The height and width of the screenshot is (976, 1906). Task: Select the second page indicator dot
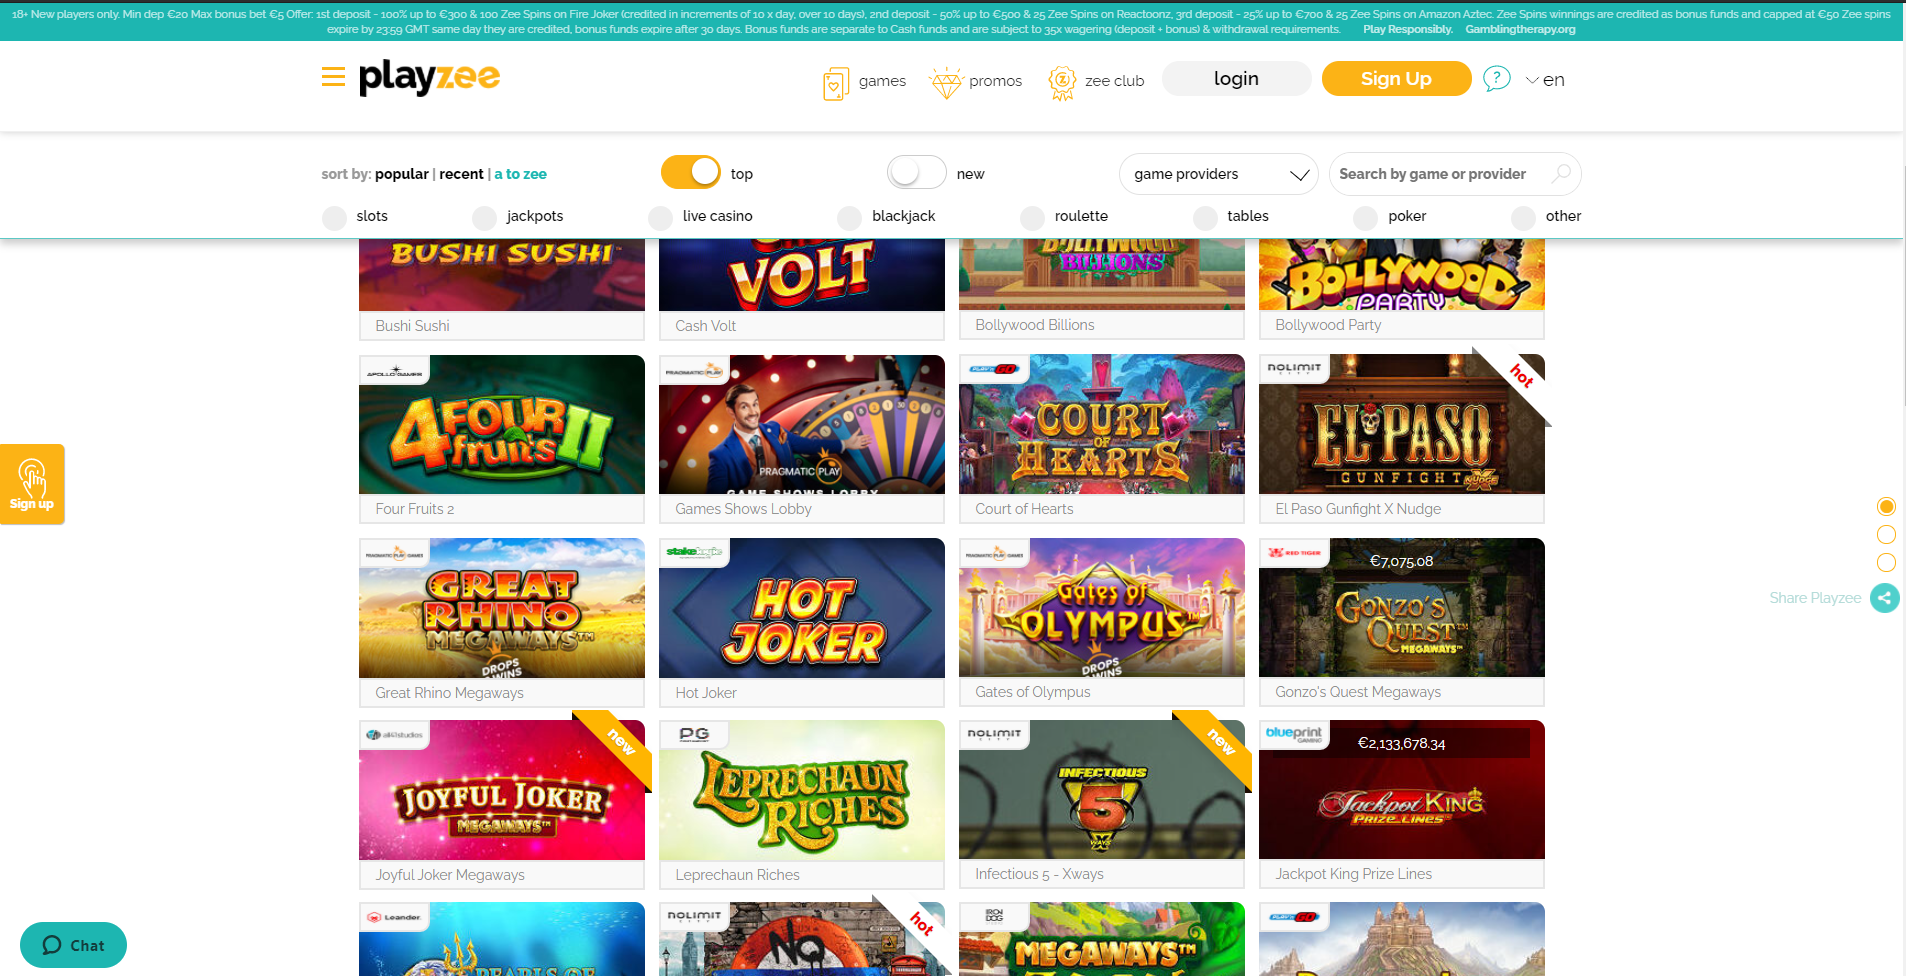[x=1886, y=534]
